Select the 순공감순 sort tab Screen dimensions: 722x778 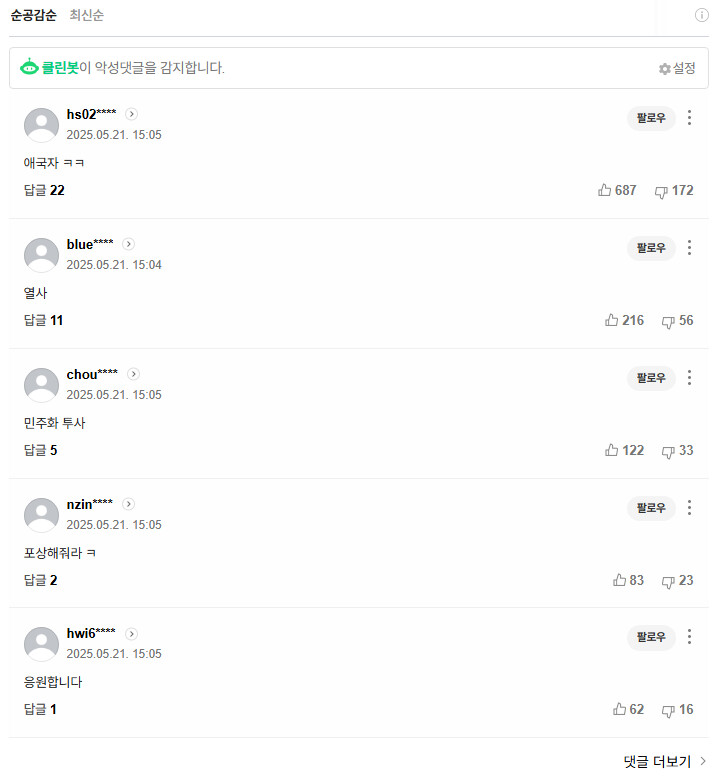[x=33, y=15]
